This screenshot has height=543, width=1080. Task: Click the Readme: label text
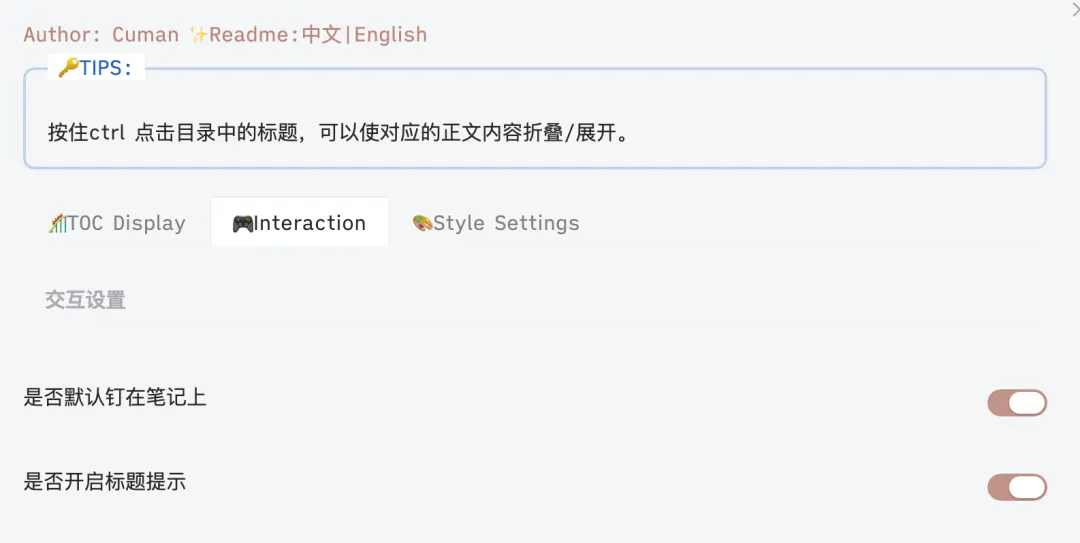tap(254, 35)
